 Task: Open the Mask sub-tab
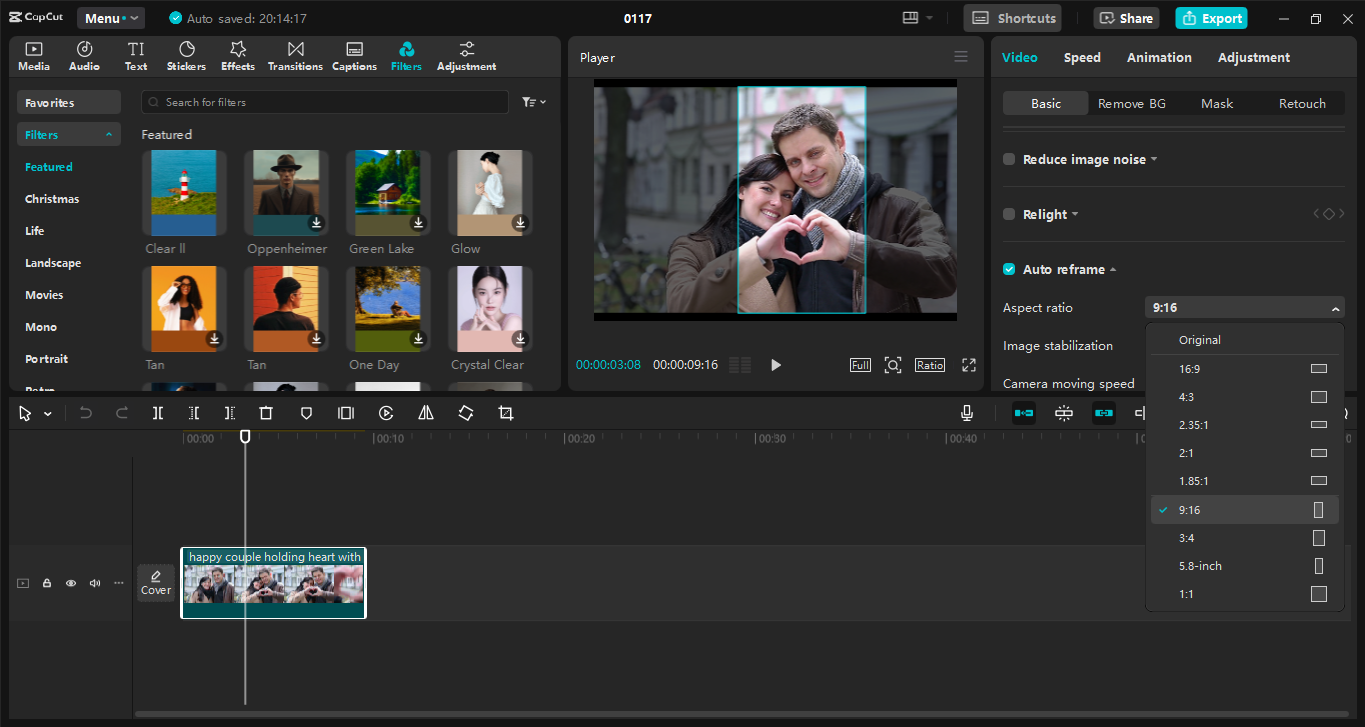point(1217,104)
